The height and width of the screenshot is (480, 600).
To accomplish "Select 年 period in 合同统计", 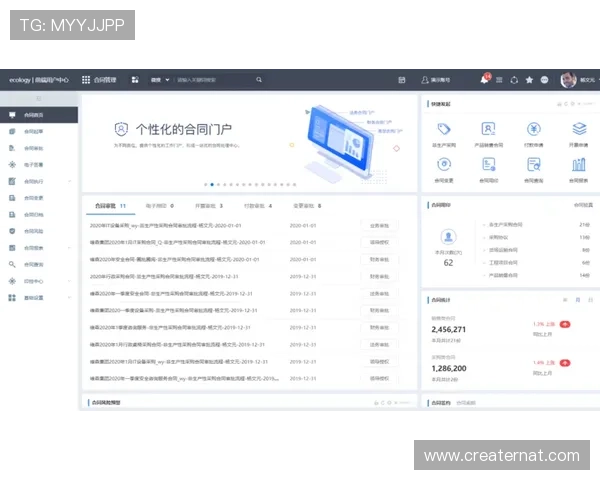I will [x=565, y=300].
